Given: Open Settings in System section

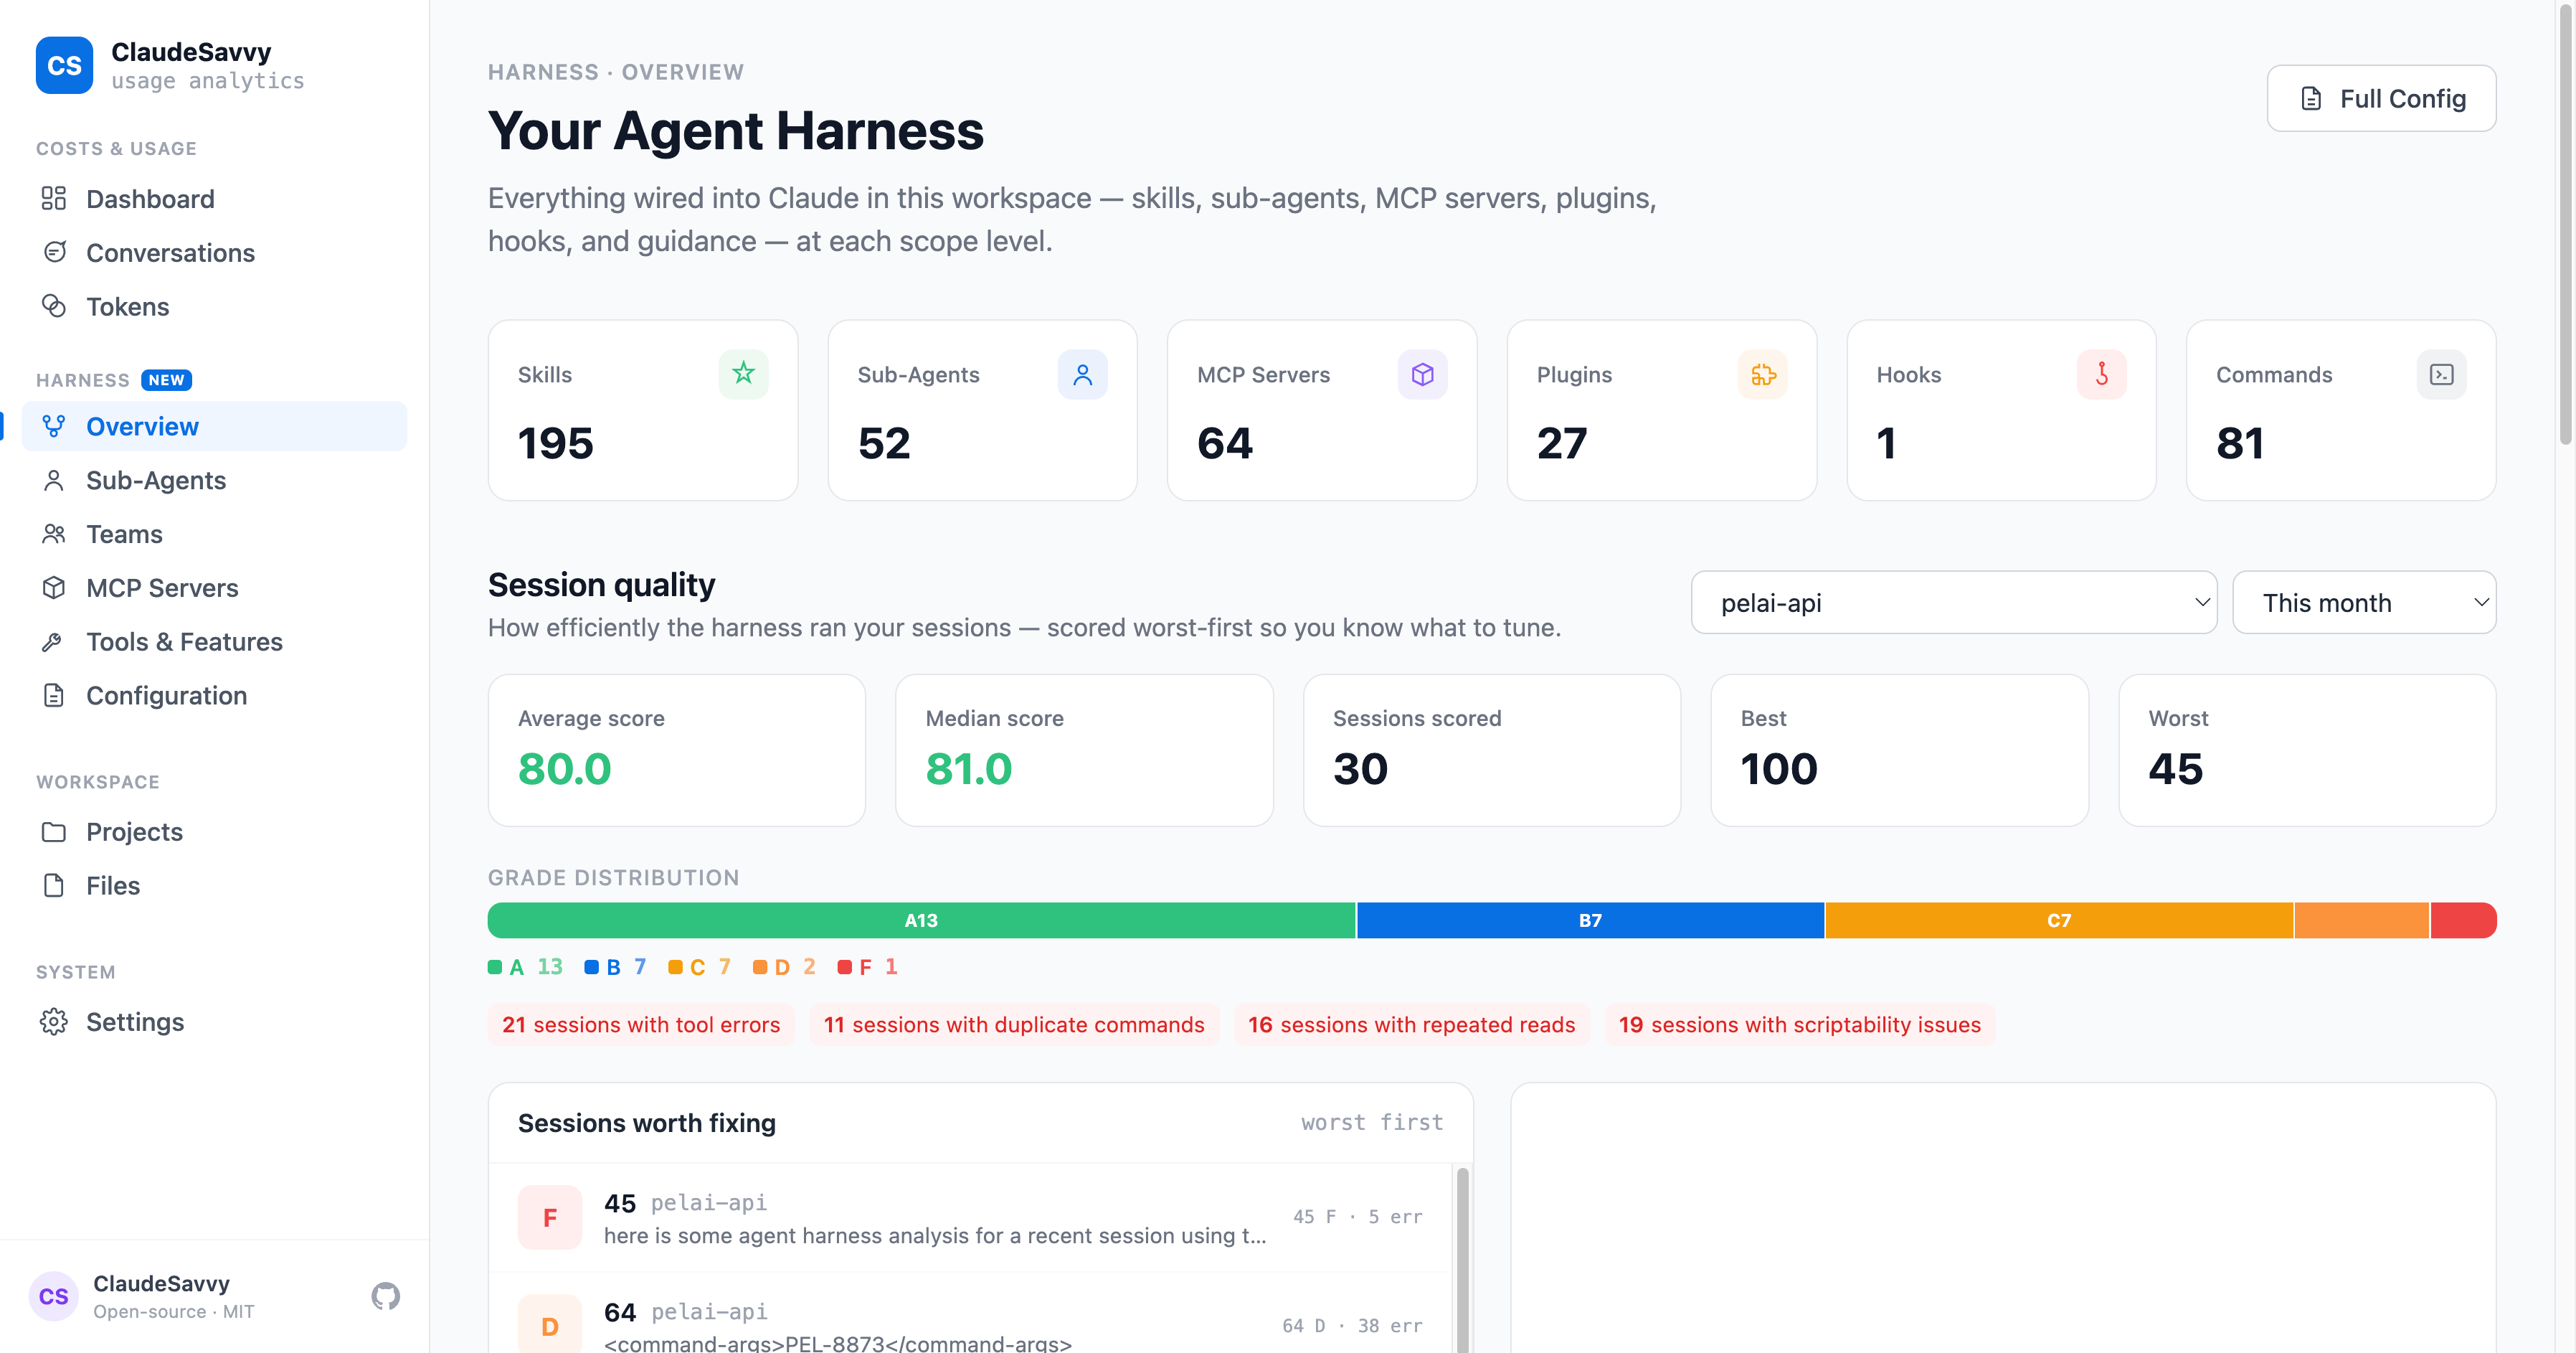Looking at the screenshot, I should [214, 1022].
